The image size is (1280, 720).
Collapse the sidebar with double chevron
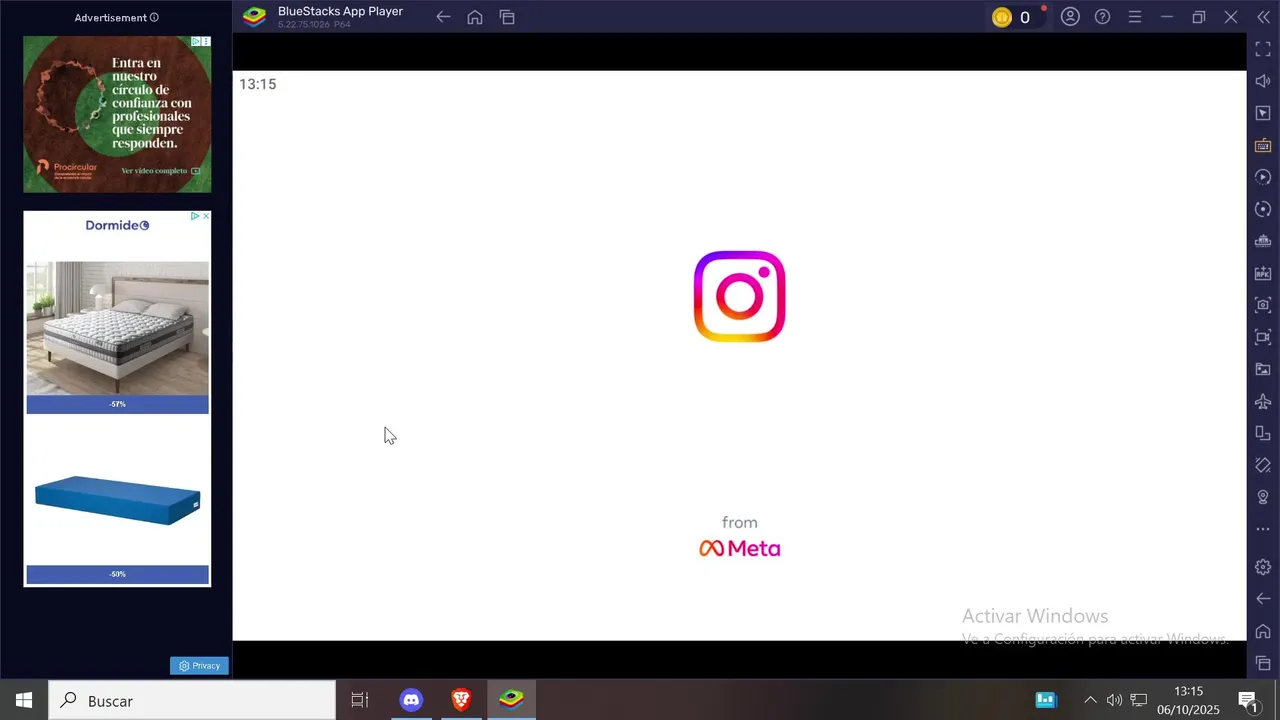[1263, 17]
